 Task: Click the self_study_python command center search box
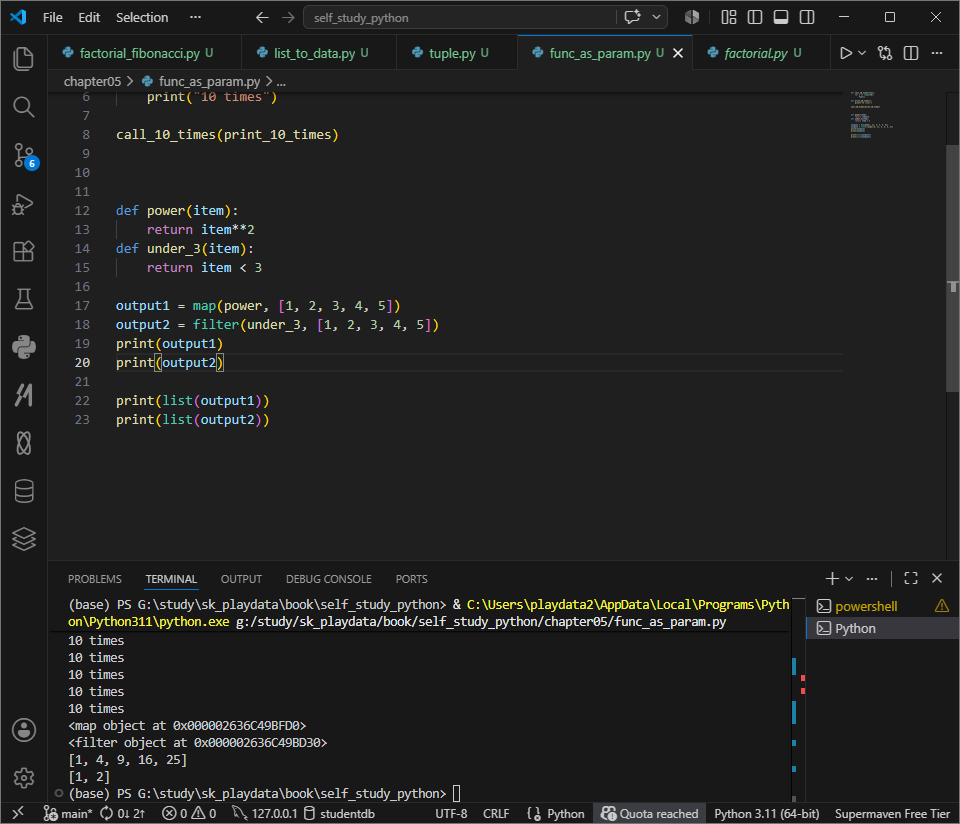tap(459, 18)
